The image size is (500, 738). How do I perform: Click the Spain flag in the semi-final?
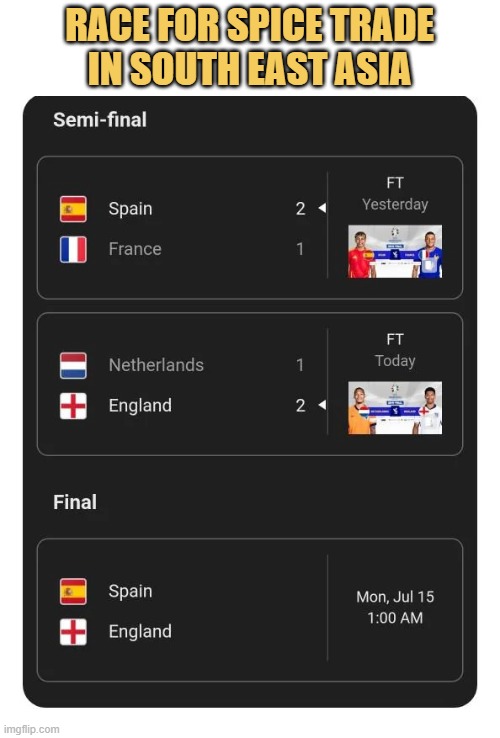(73, 209)
